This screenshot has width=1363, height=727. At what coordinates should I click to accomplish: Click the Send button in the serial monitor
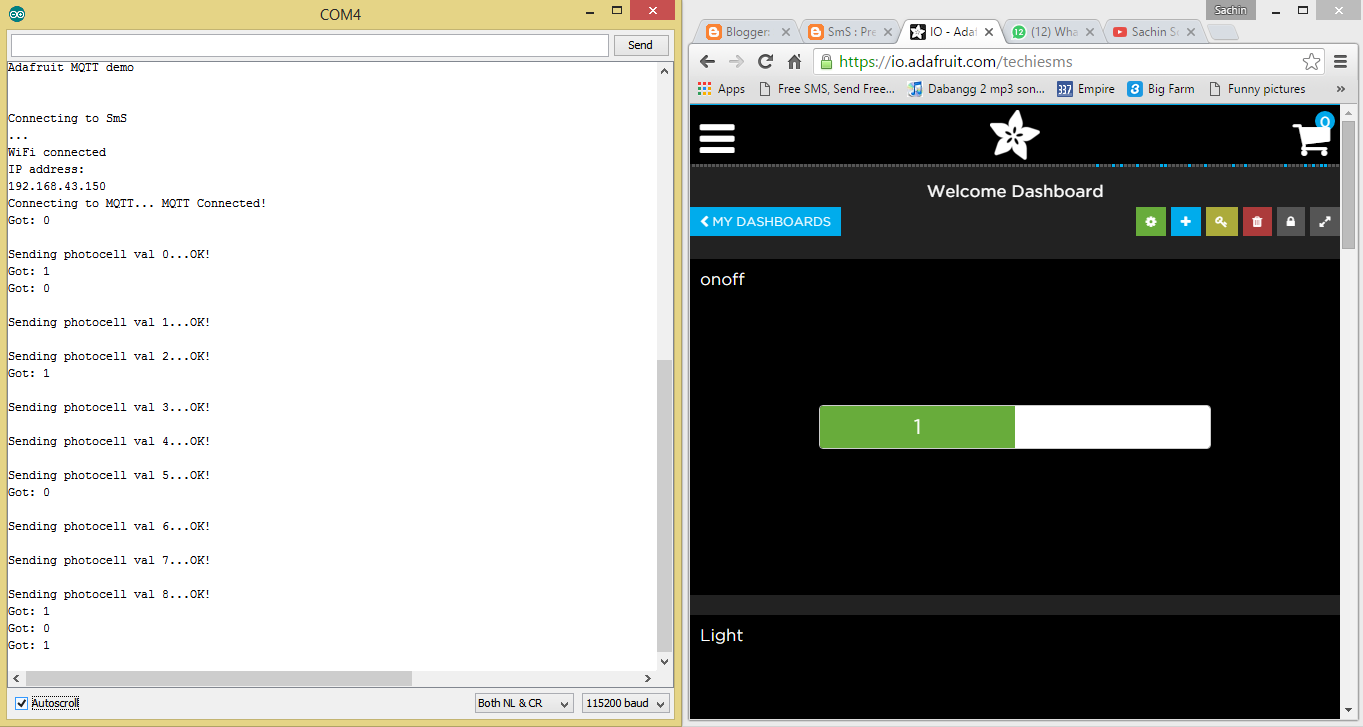point(640,45)
